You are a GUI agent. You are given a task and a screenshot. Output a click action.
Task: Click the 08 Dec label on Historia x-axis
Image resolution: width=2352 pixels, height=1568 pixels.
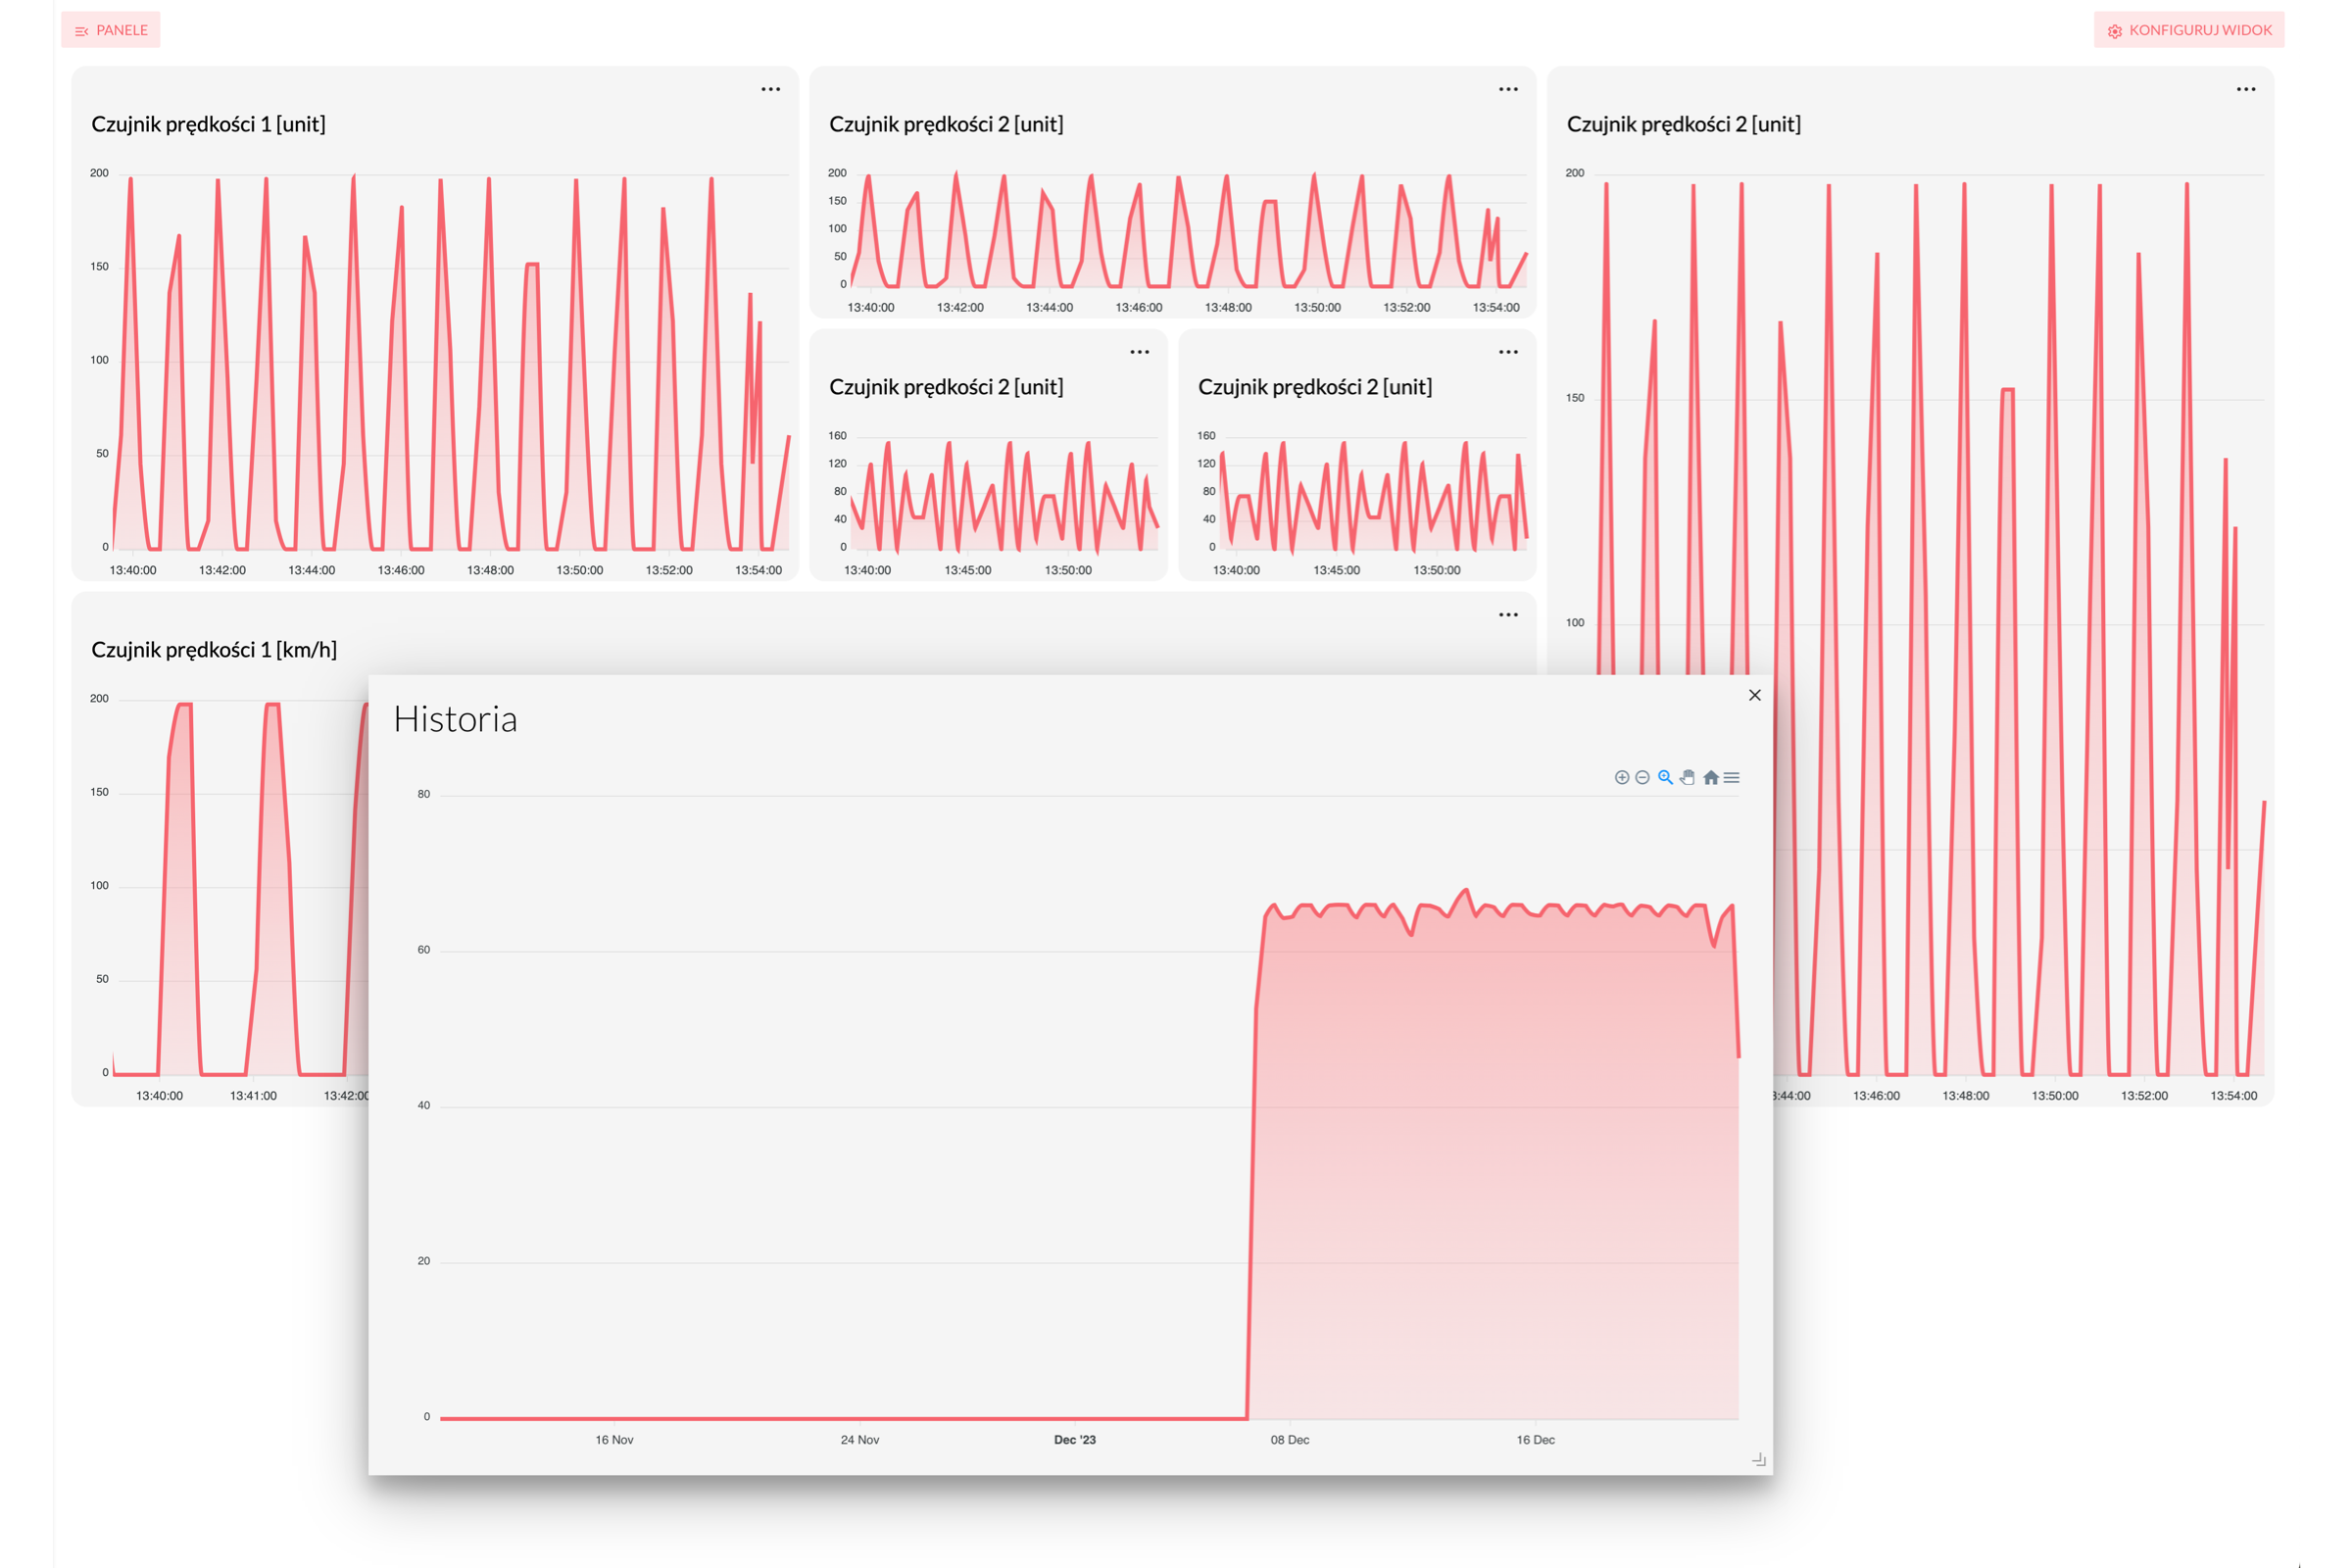1289,1440
